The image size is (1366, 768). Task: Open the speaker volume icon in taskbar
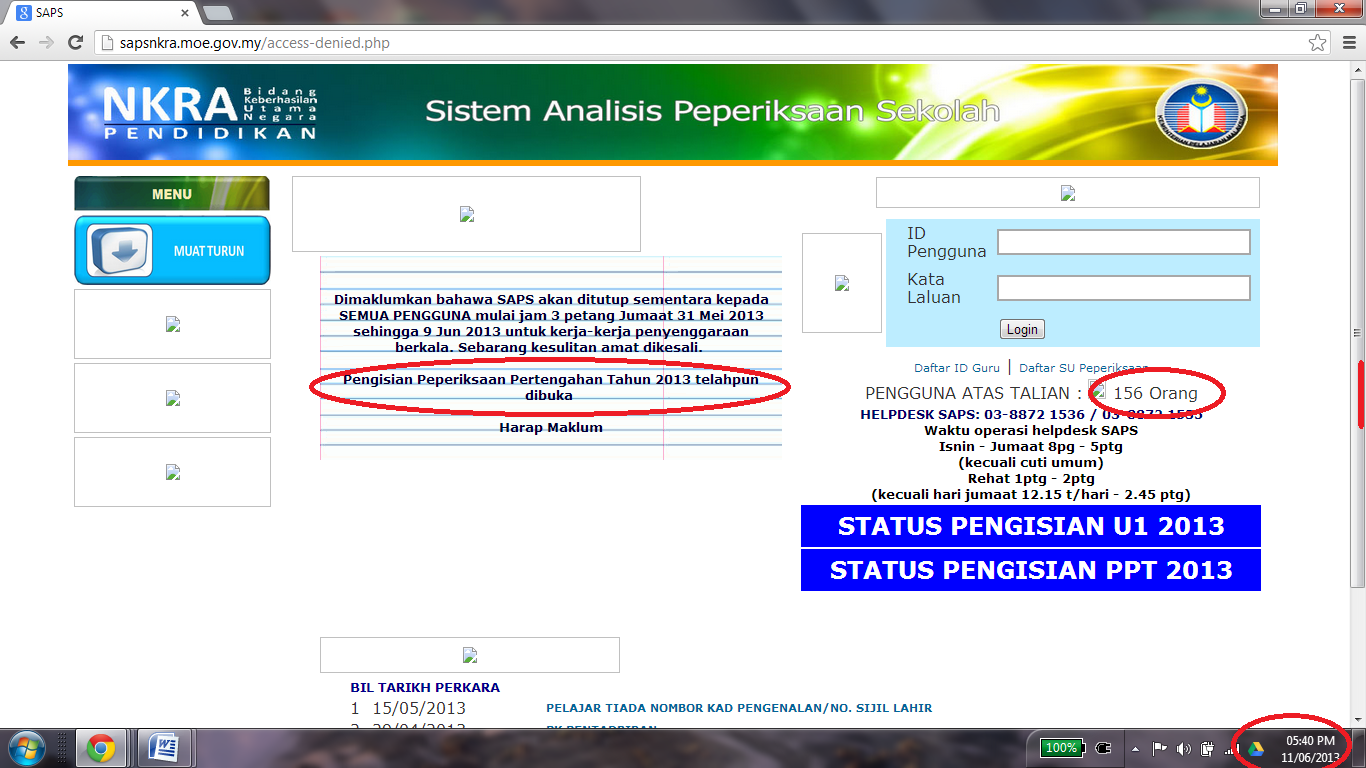coord(1185,747)
